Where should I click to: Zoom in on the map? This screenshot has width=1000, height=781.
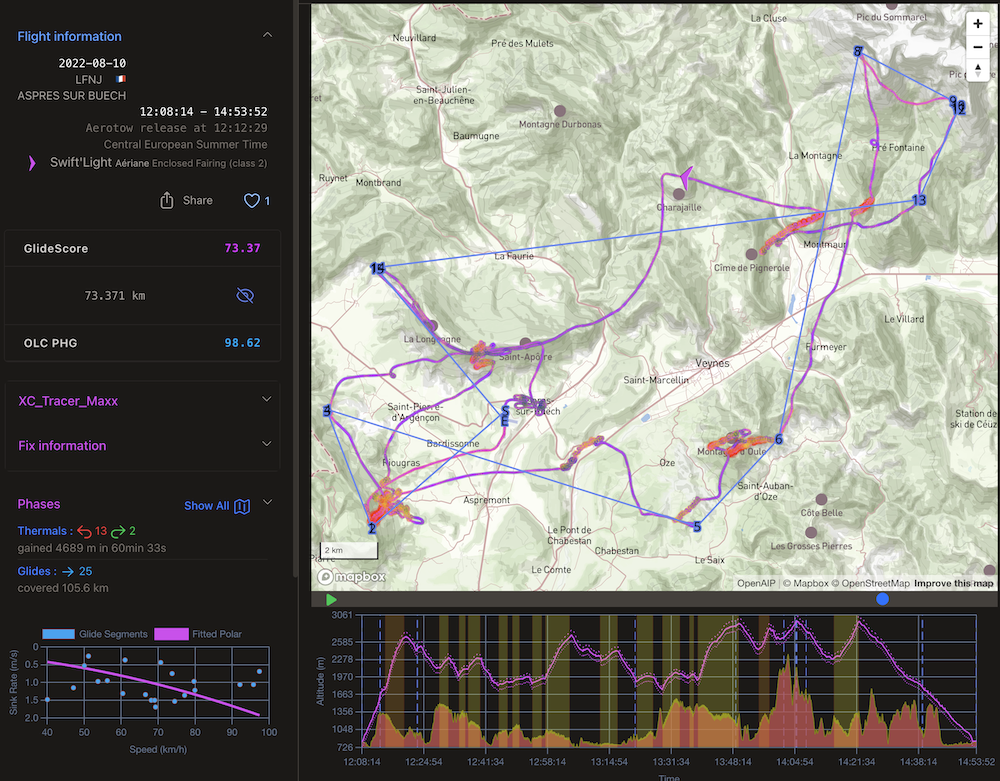977,24
